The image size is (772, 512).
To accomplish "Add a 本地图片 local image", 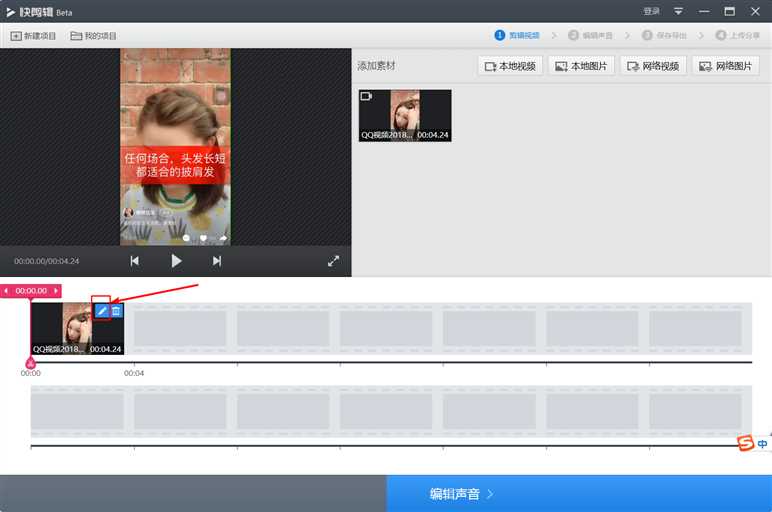I will pyautogui.click(x=581, y=66).
